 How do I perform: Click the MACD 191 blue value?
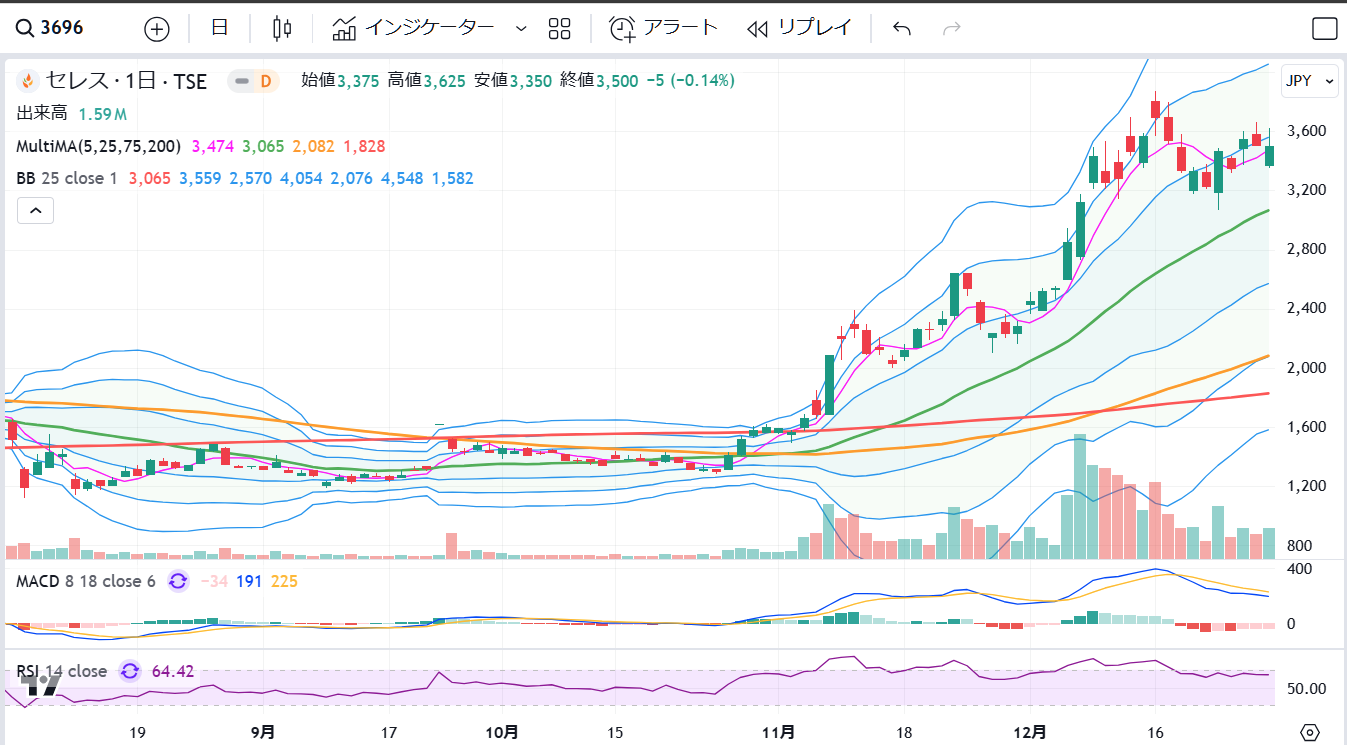(248, 581)
